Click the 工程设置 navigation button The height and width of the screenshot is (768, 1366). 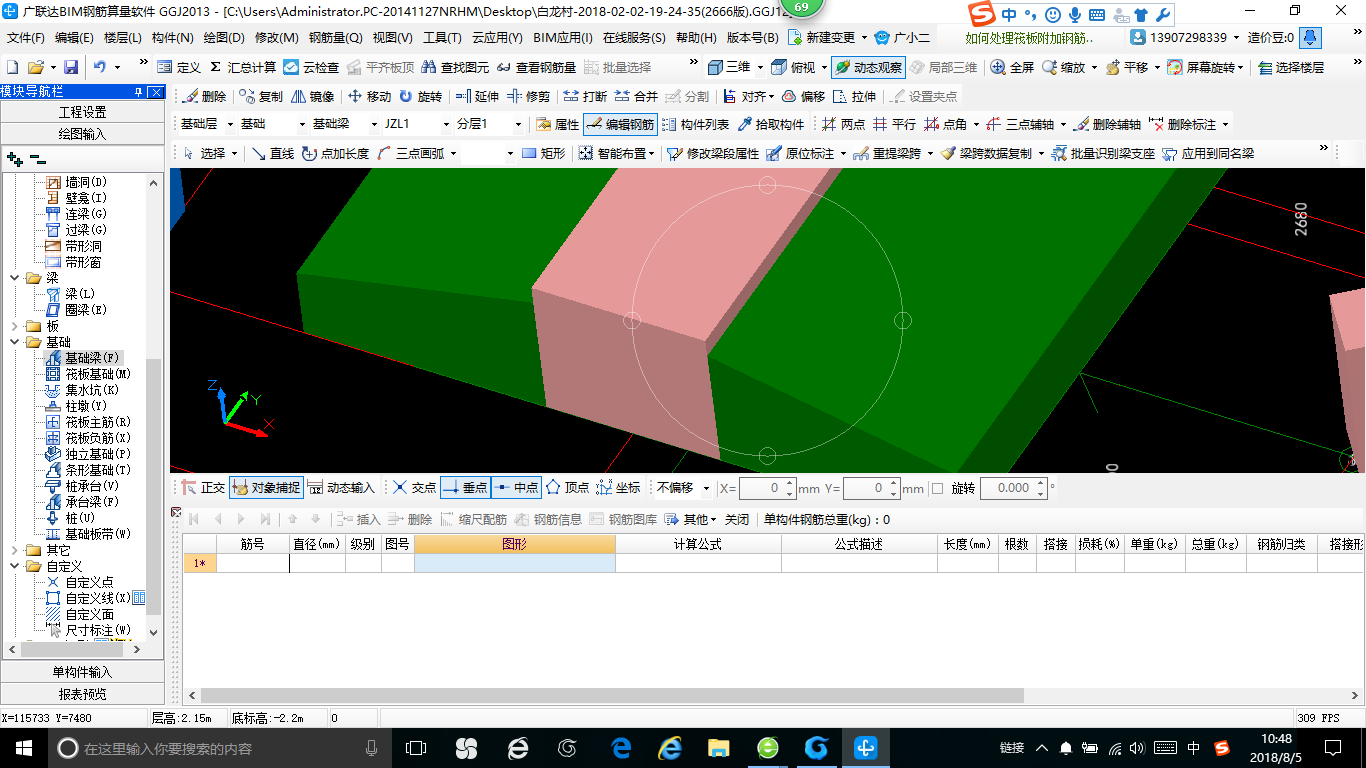click(82, 112)
